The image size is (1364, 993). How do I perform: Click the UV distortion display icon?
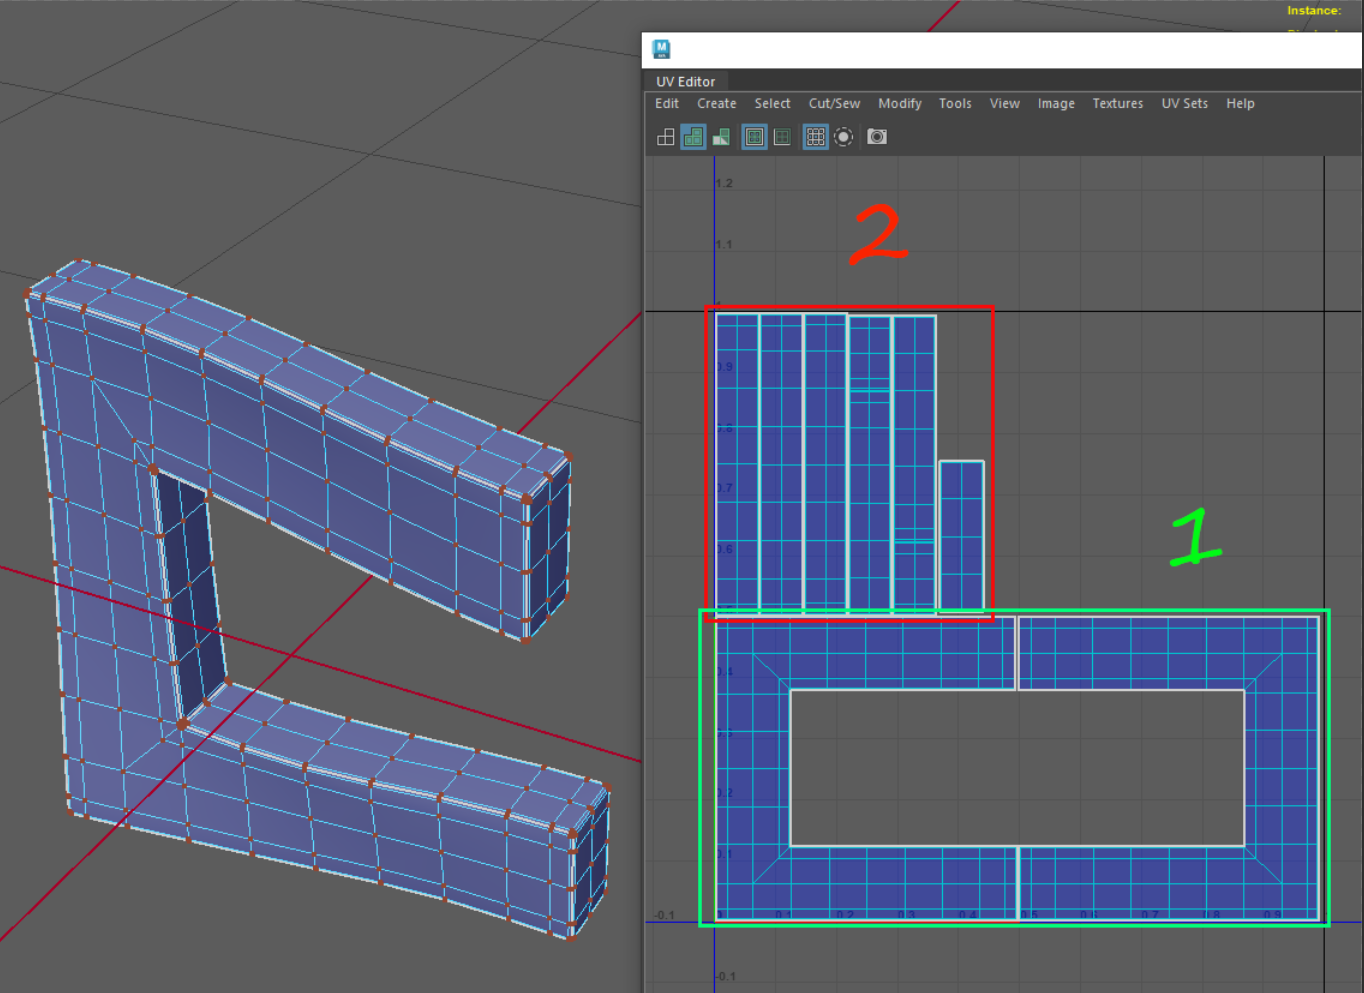[x=720, y=137]
